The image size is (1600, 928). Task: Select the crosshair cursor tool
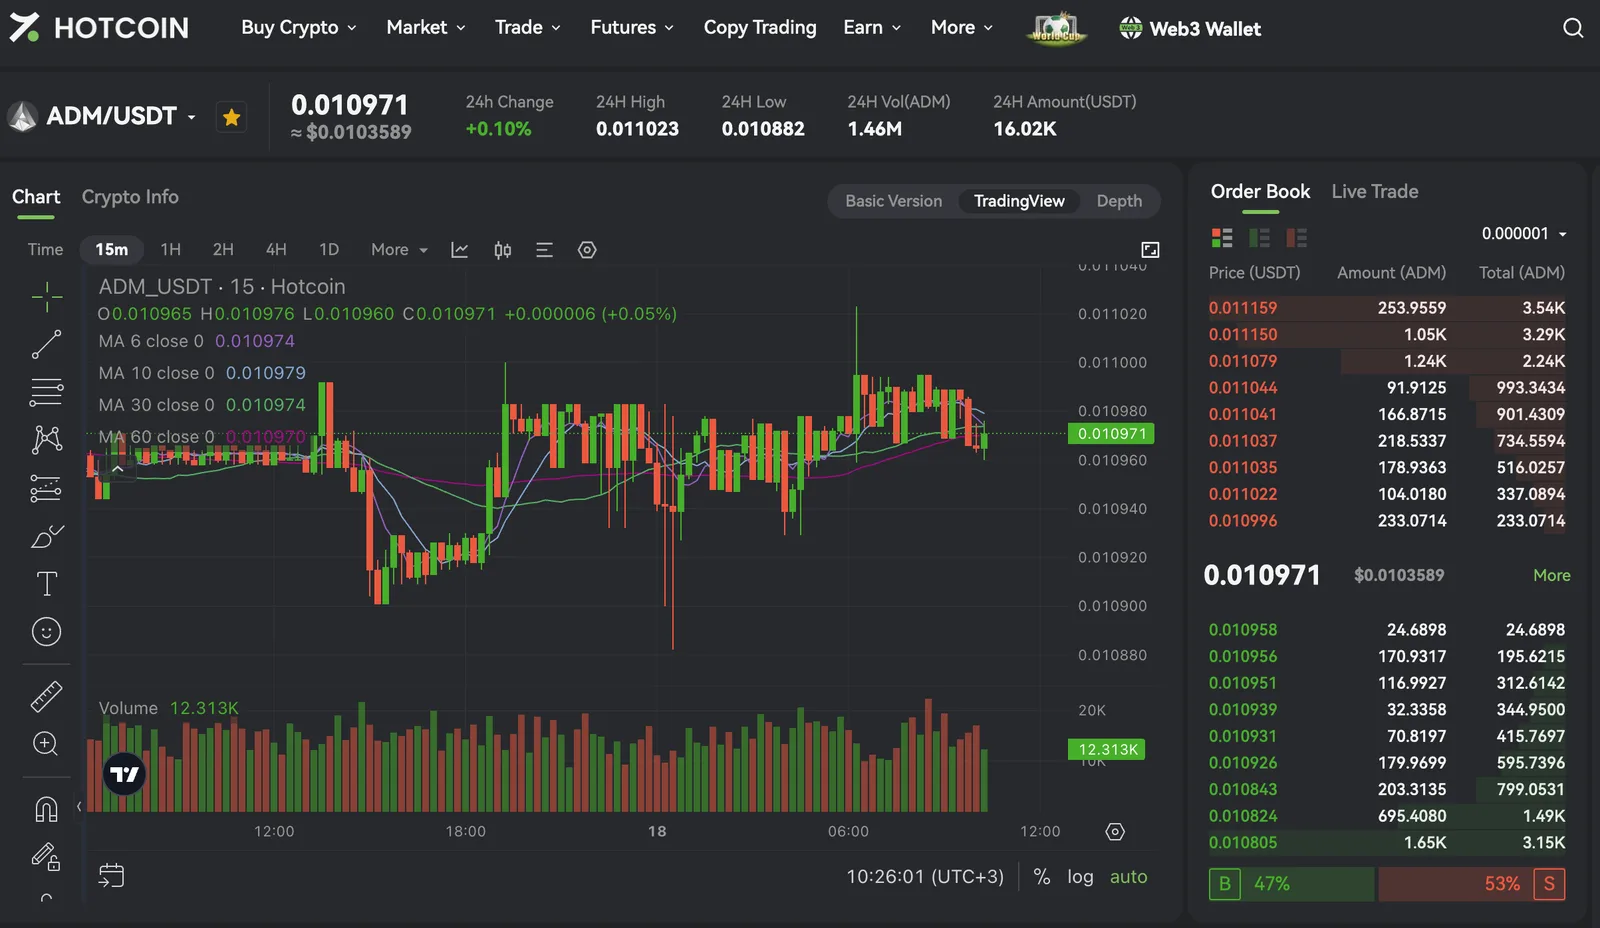point(46,296)
